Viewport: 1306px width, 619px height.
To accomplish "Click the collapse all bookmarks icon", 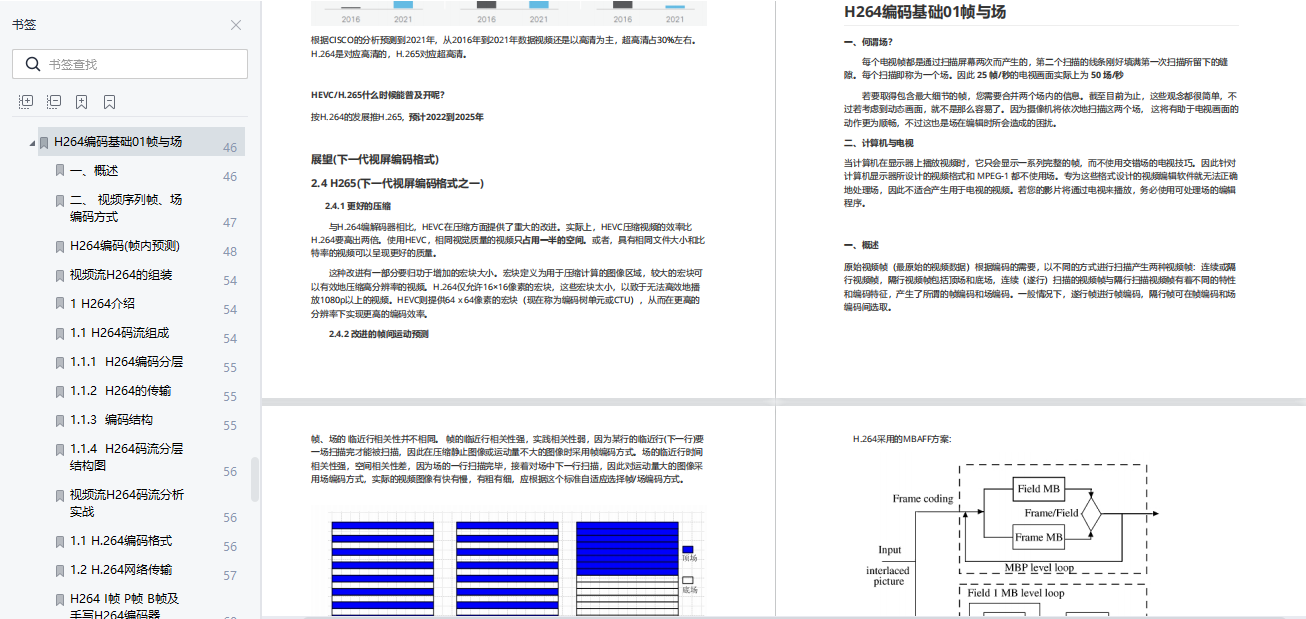I will 53,101.
